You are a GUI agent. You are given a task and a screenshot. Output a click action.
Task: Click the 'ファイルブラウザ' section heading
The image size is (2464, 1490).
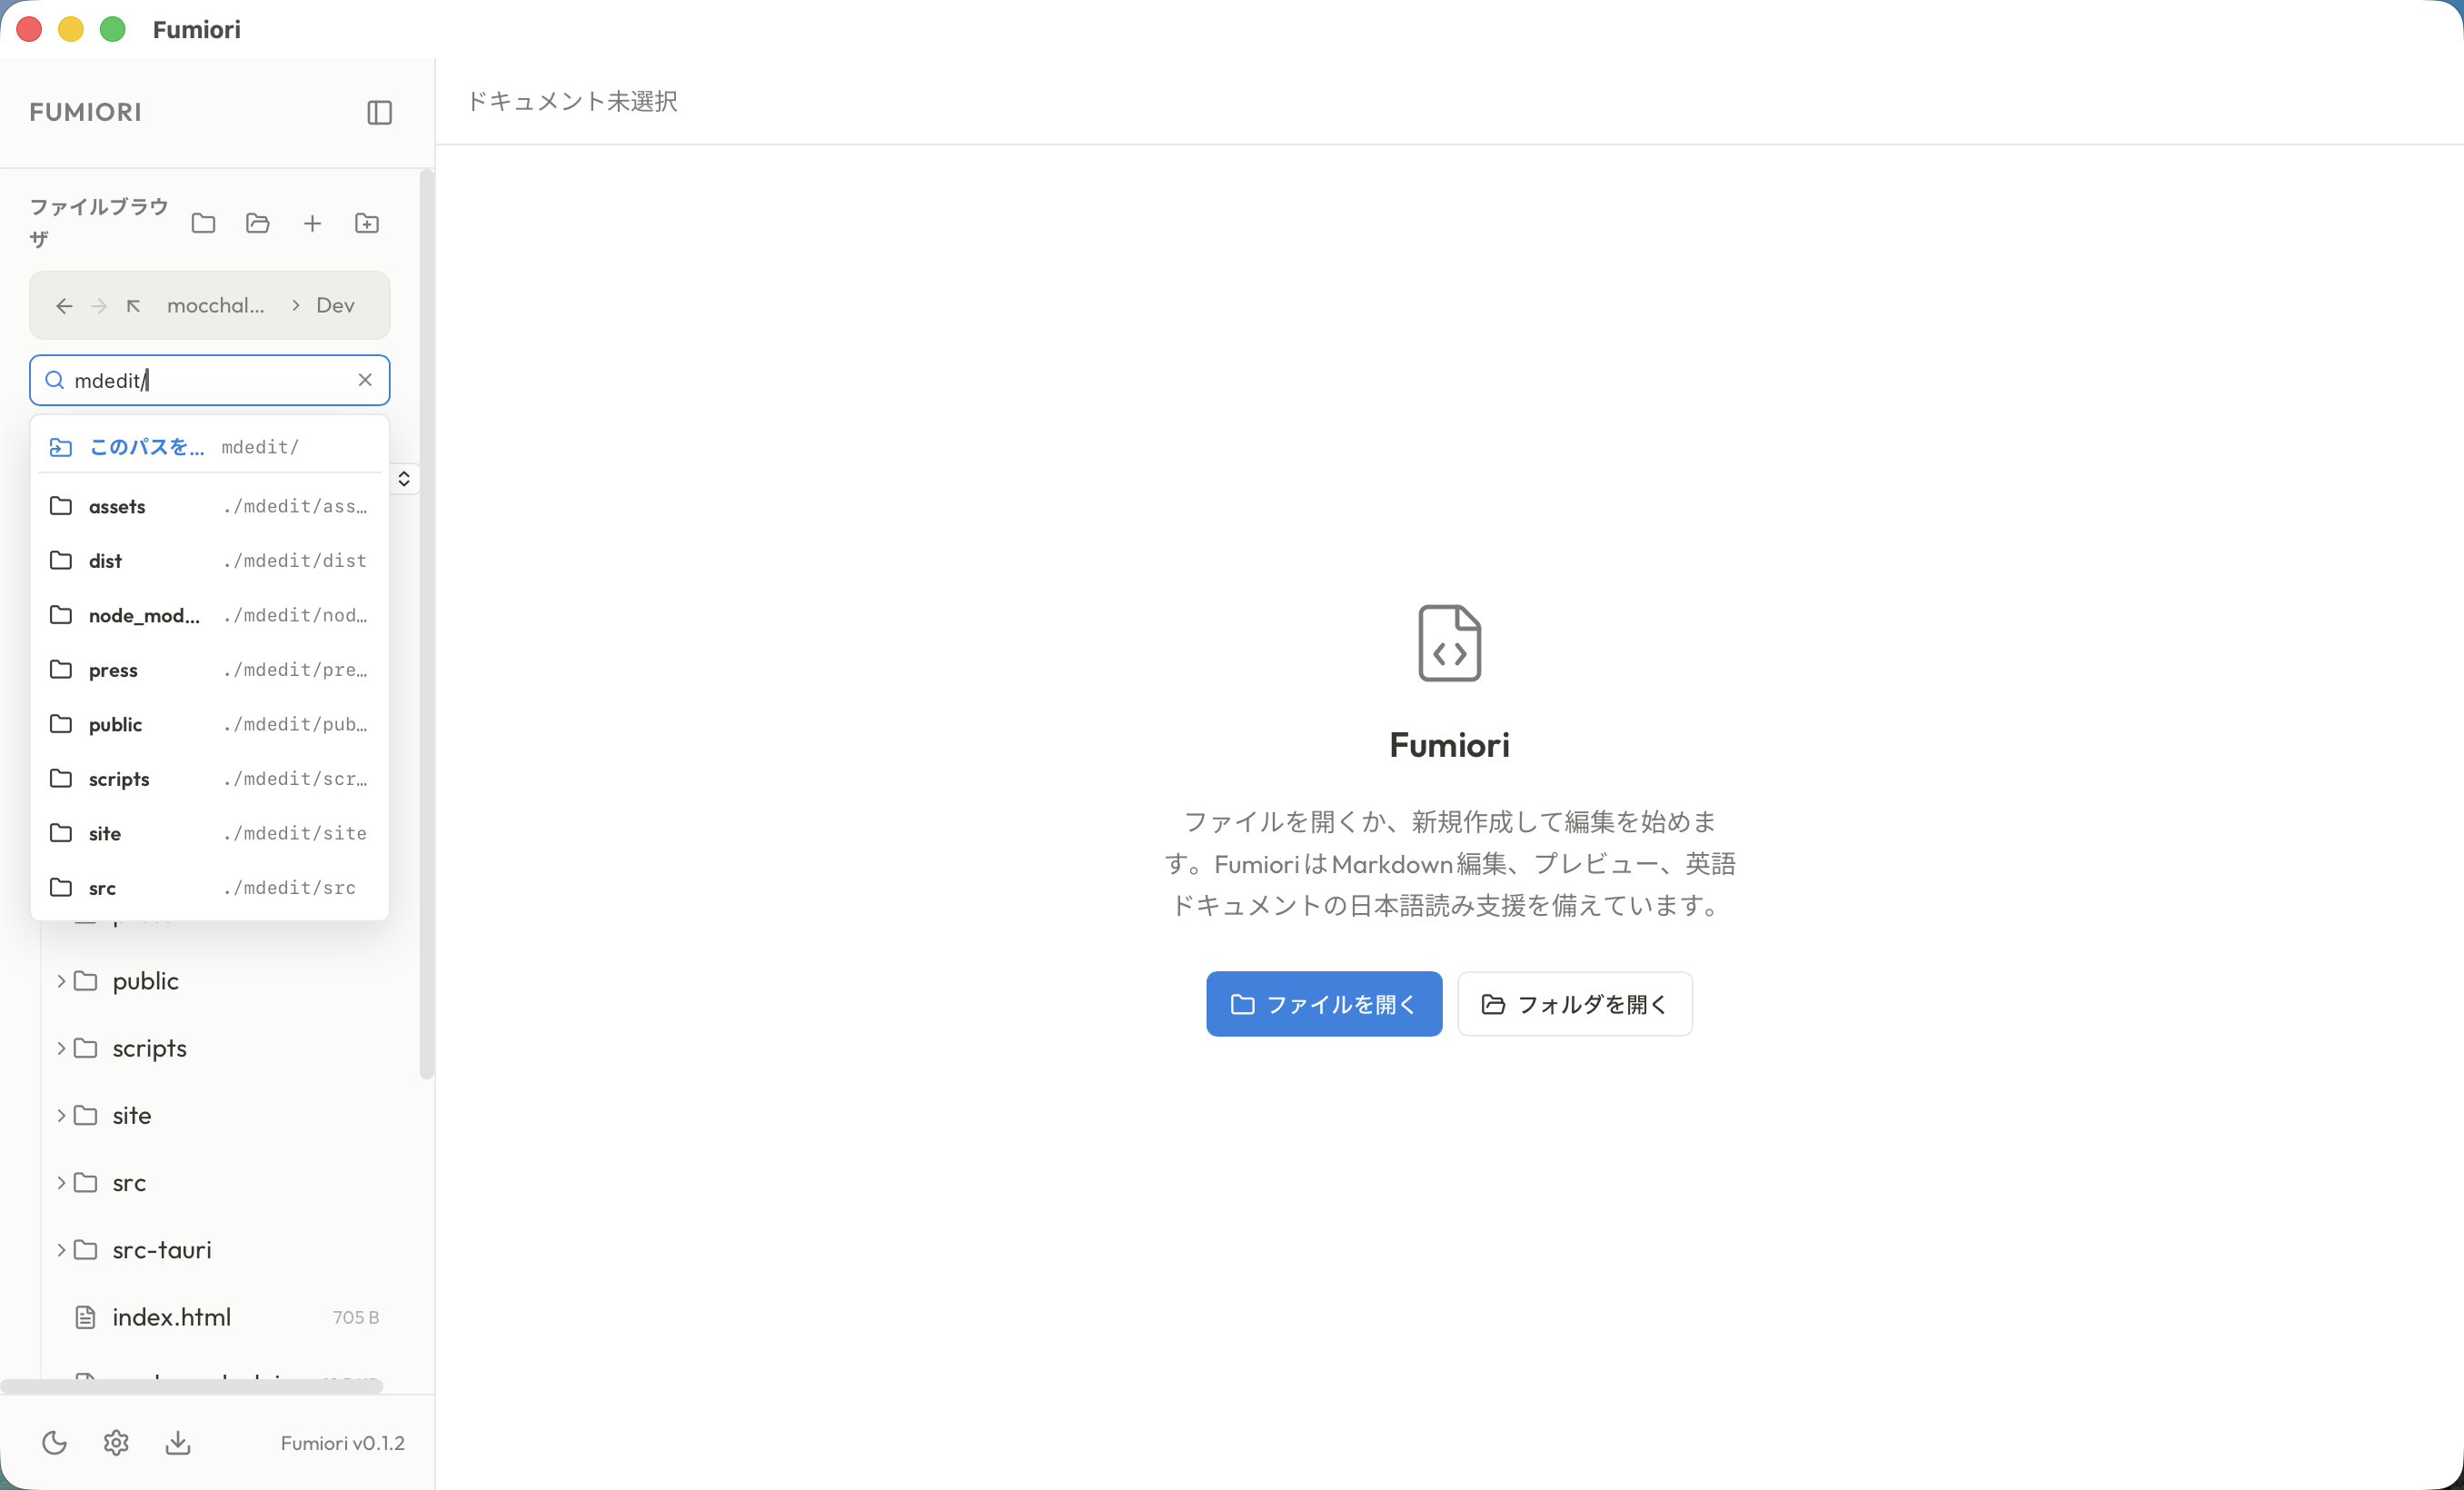pyautogui.click(x=99, y=223)
